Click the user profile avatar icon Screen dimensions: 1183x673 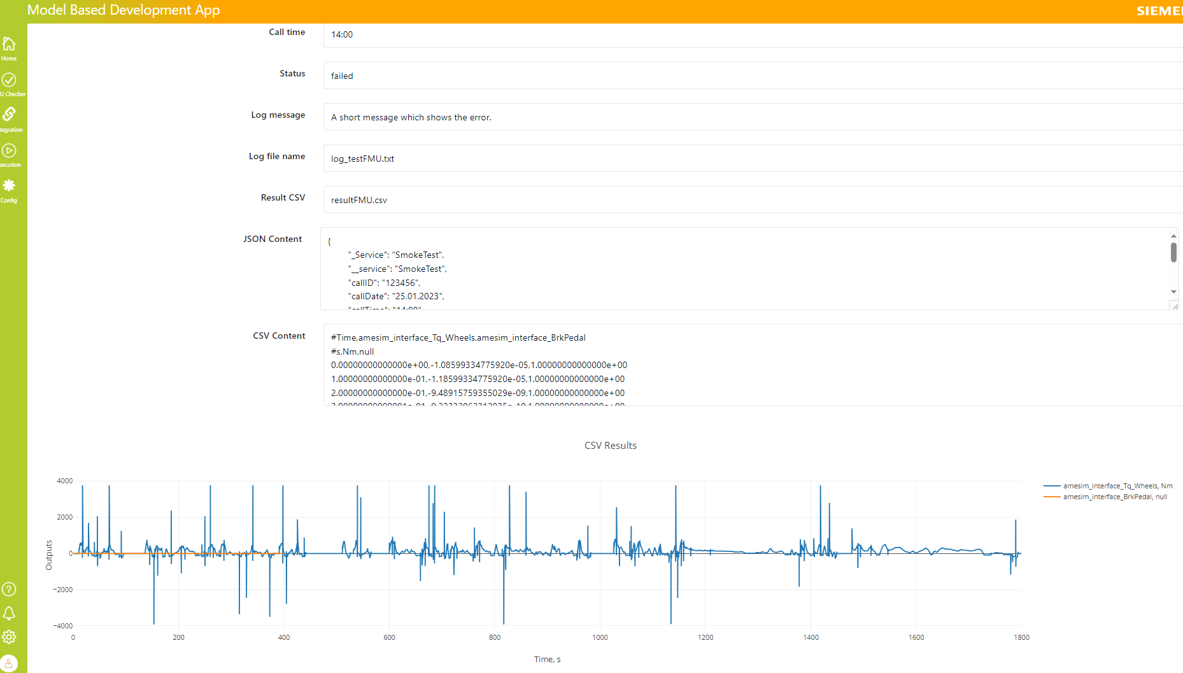click(9, 663)
